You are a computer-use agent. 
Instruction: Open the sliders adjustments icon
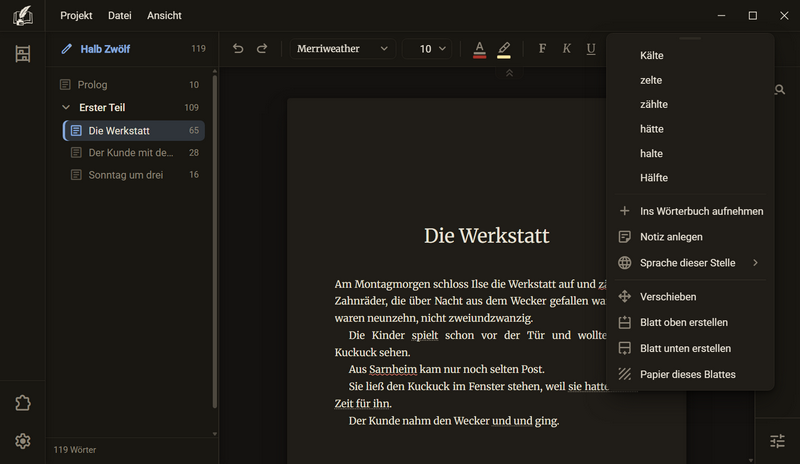[777, 441]
